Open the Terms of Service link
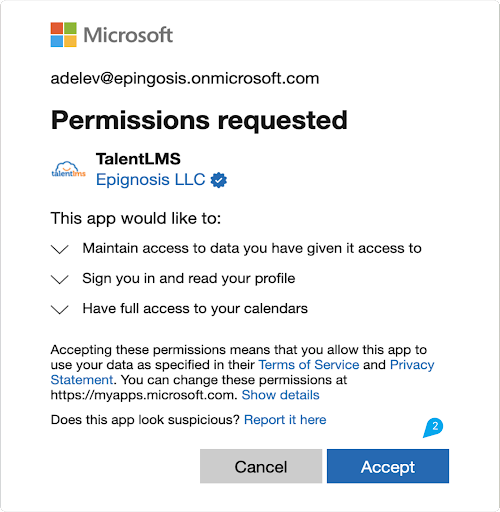The height and width of the screenshot is (512, 500). point(309,365)
